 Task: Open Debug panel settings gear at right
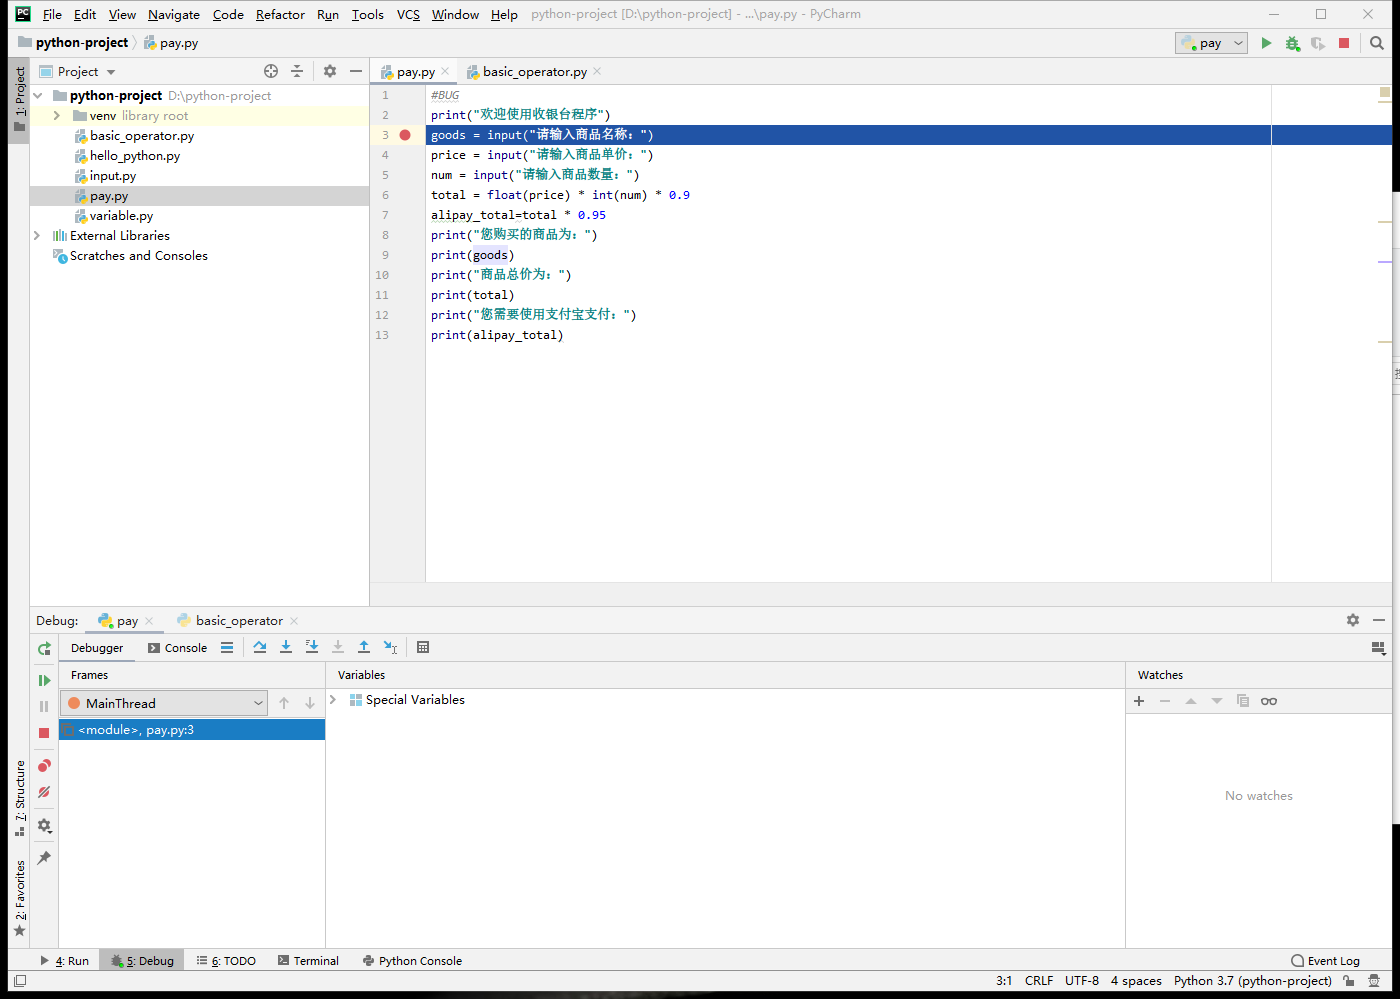[x=1353, y=620]
